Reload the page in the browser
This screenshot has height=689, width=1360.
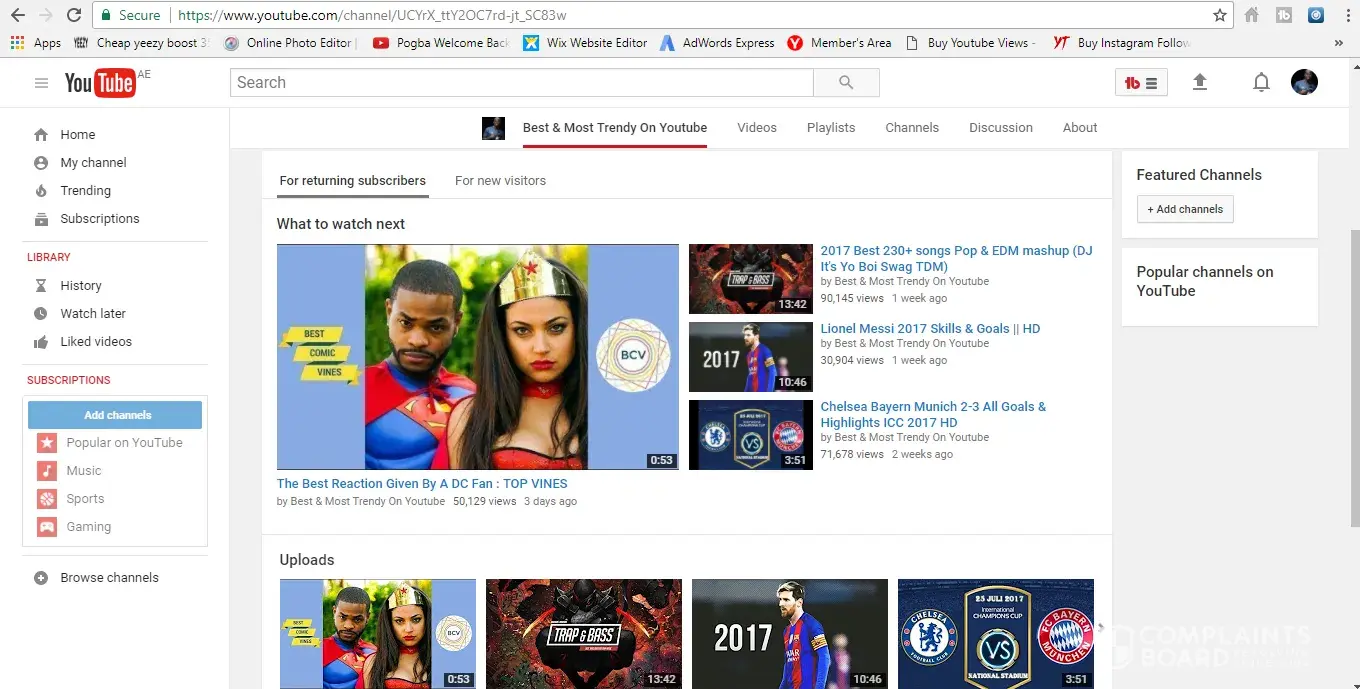click(x=74, y=15)
